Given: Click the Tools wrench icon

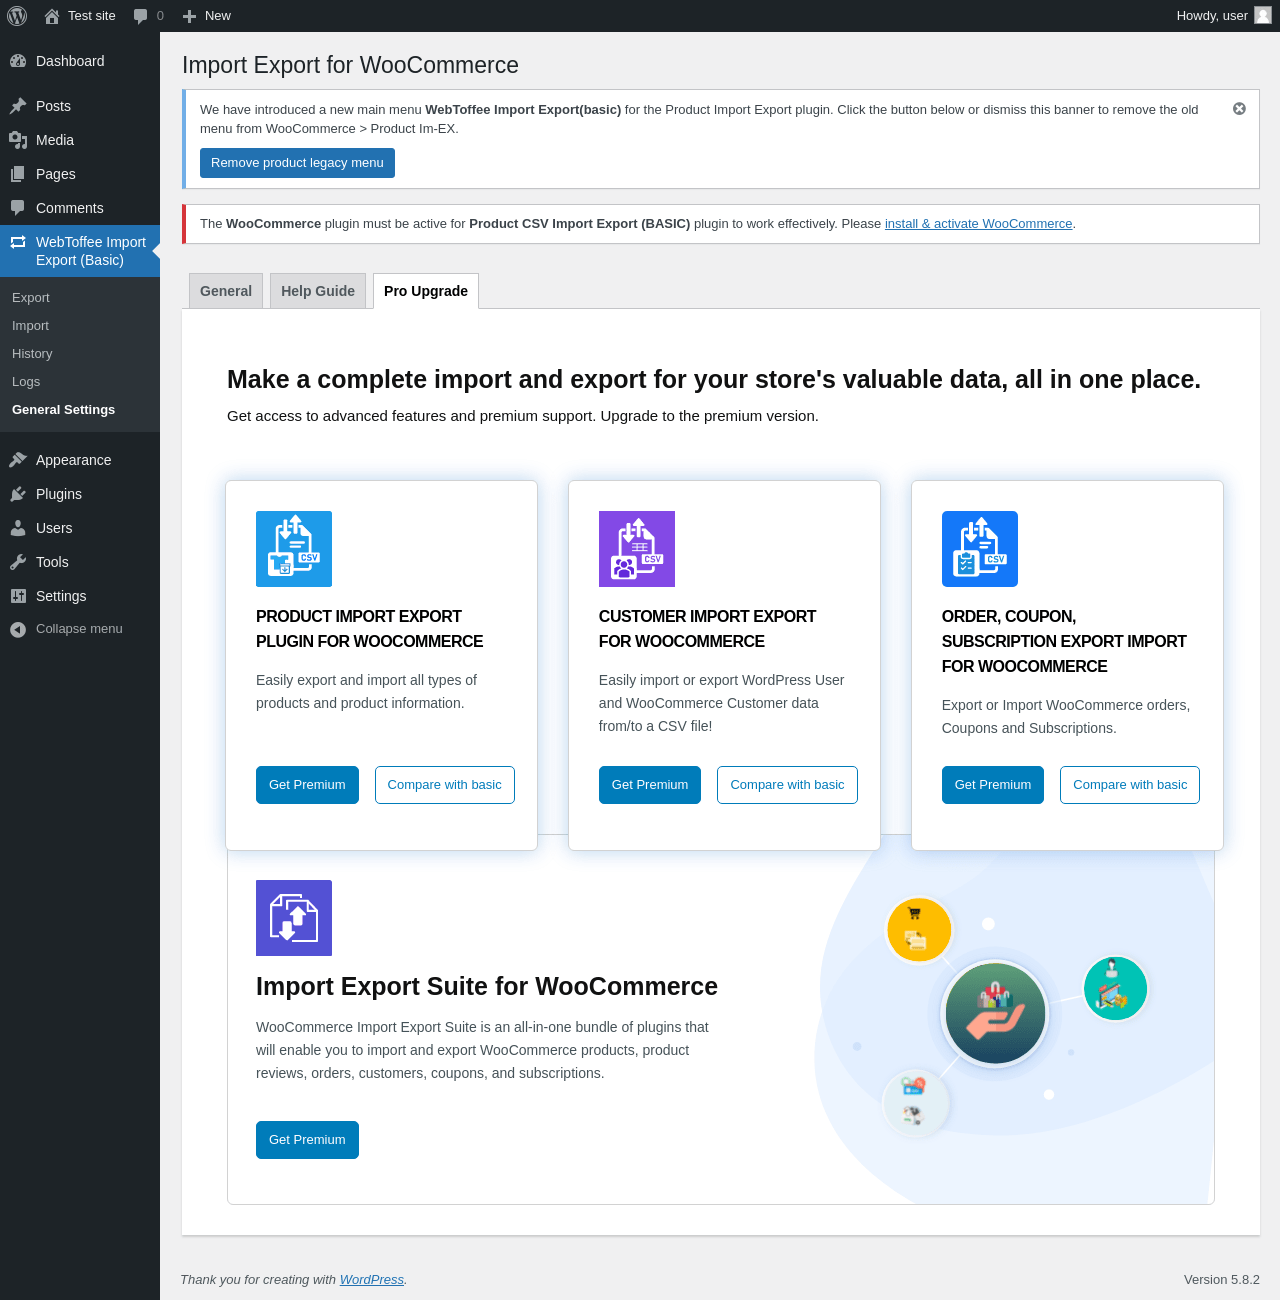Looking at the screenshot, I should [18, 562].
